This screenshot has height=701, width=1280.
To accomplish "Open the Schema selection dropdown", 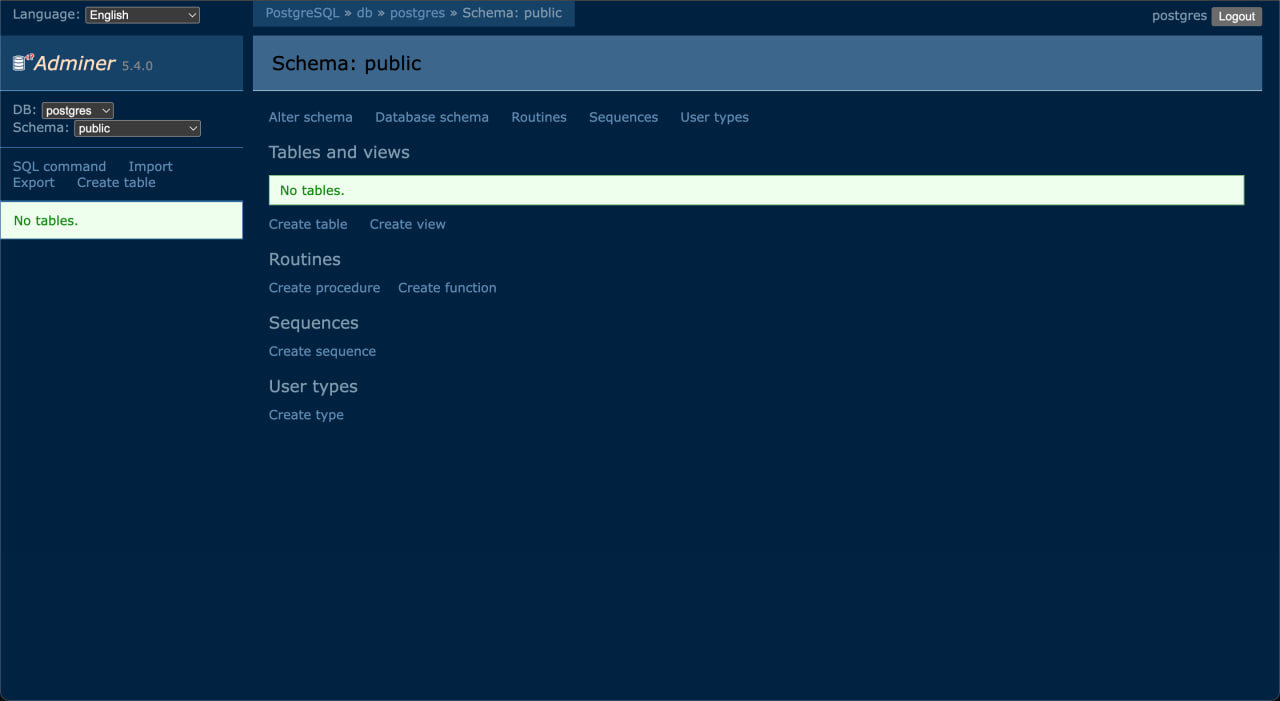I will pos(137,128).
